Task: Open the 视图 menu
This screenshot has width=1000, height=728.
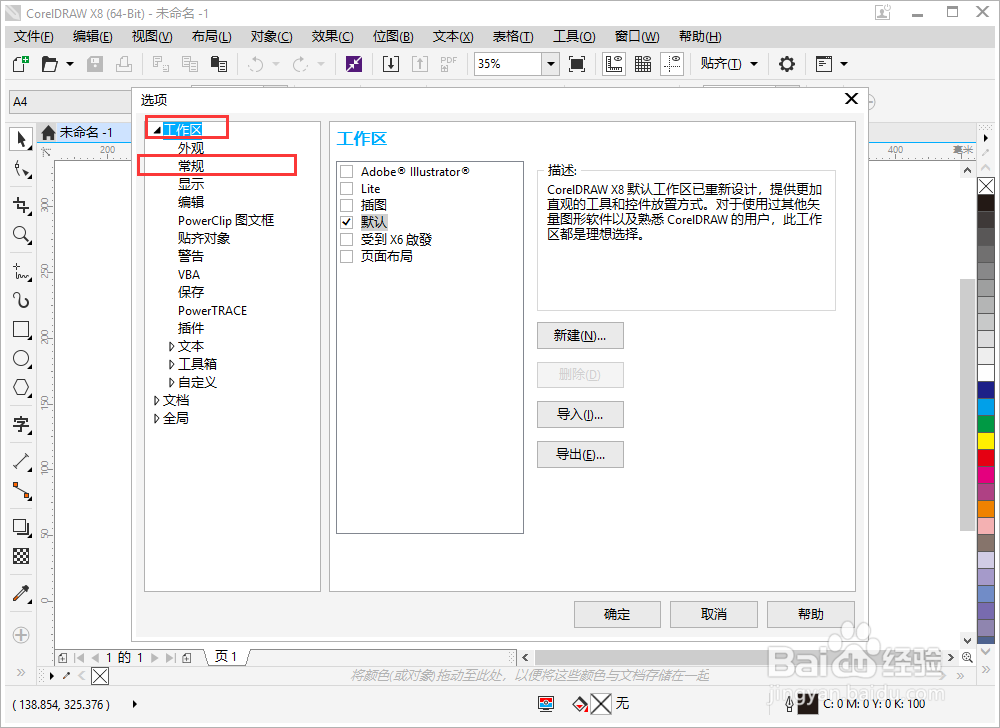Action: pyautogui.click(x=152, y=36)
